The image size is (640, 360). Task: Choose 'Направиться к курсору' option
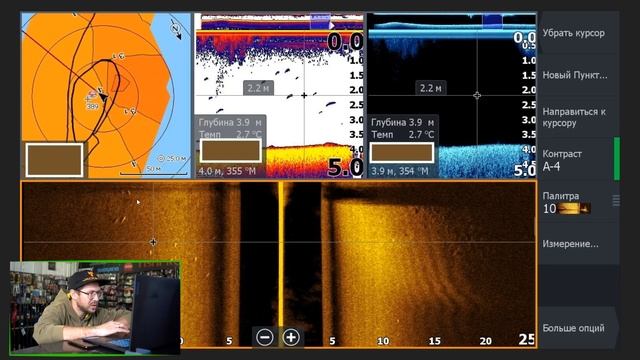pyautogui.click(x=574, y=117)
